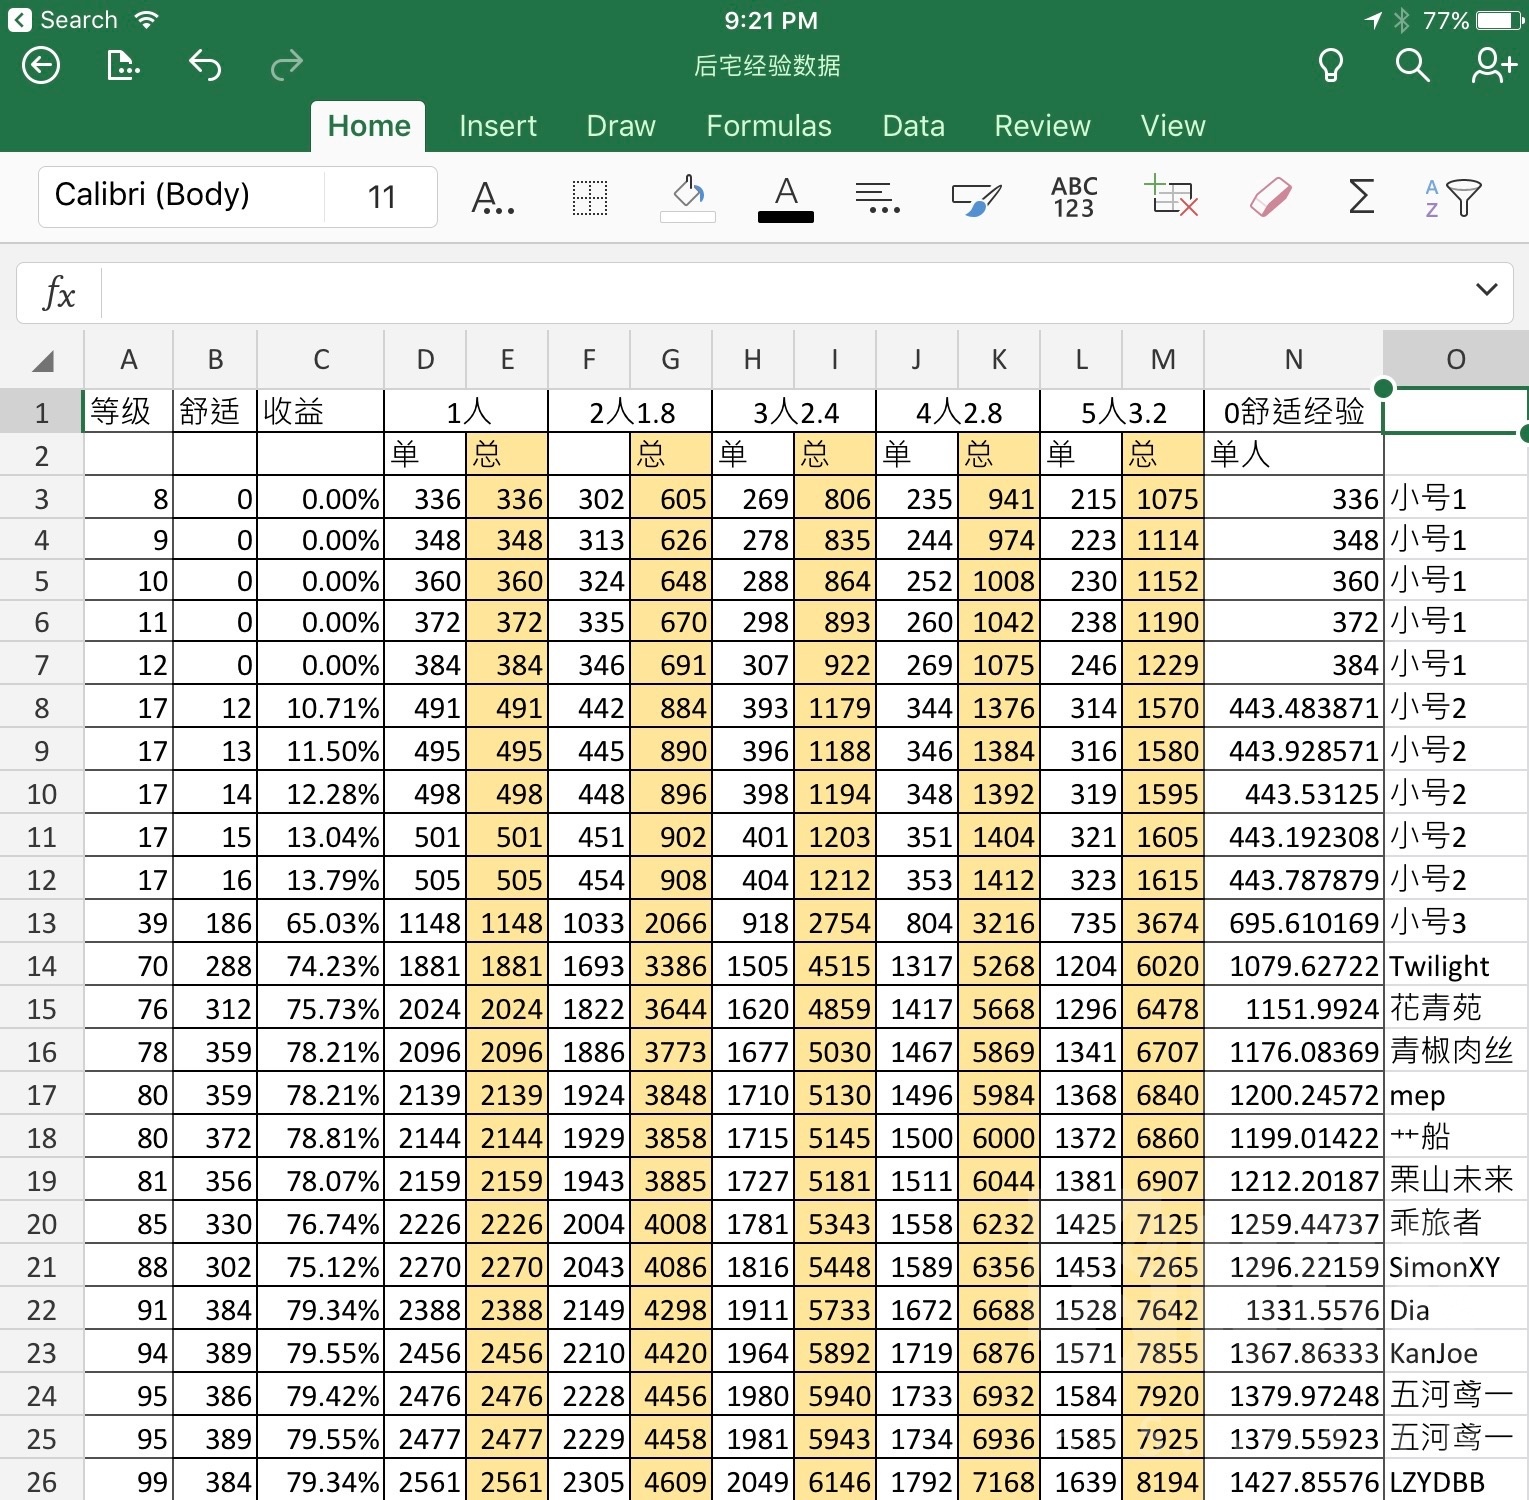Open ABC 123 number format options
Screen dimensions: 1529x1500
click(1074, 198)
